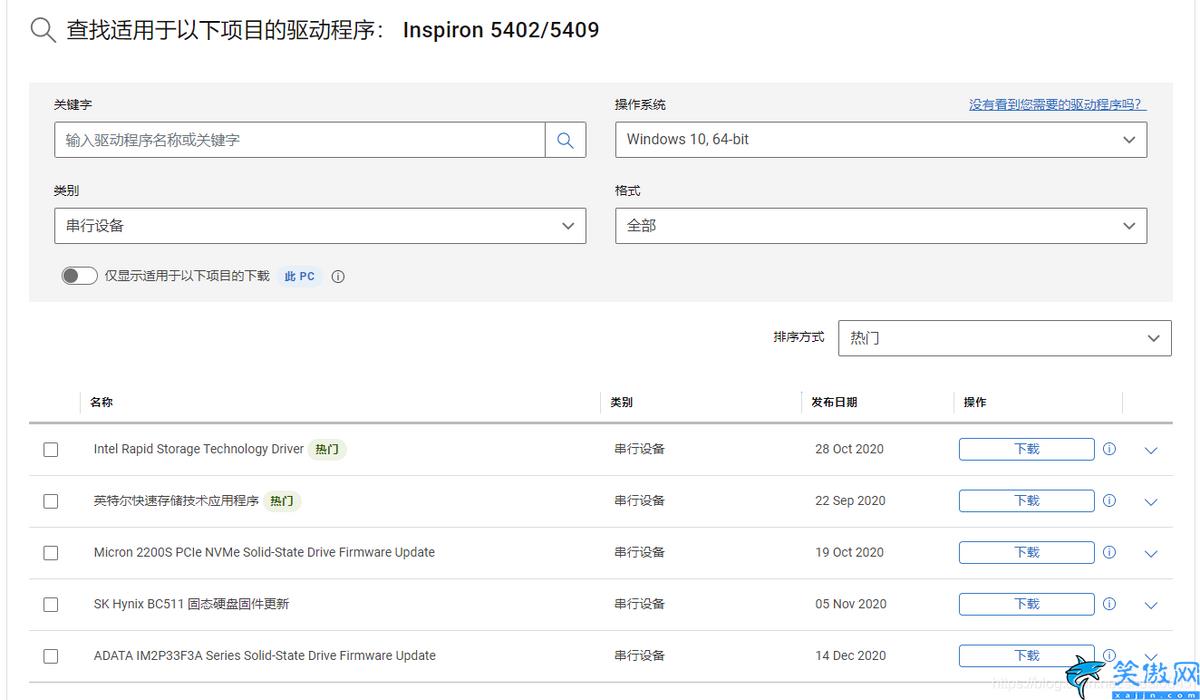Viewport: 1200px width, 700px height.
Task: Open info icon for Micron 2200S firmware row
Action: [x=1109, y=552]
